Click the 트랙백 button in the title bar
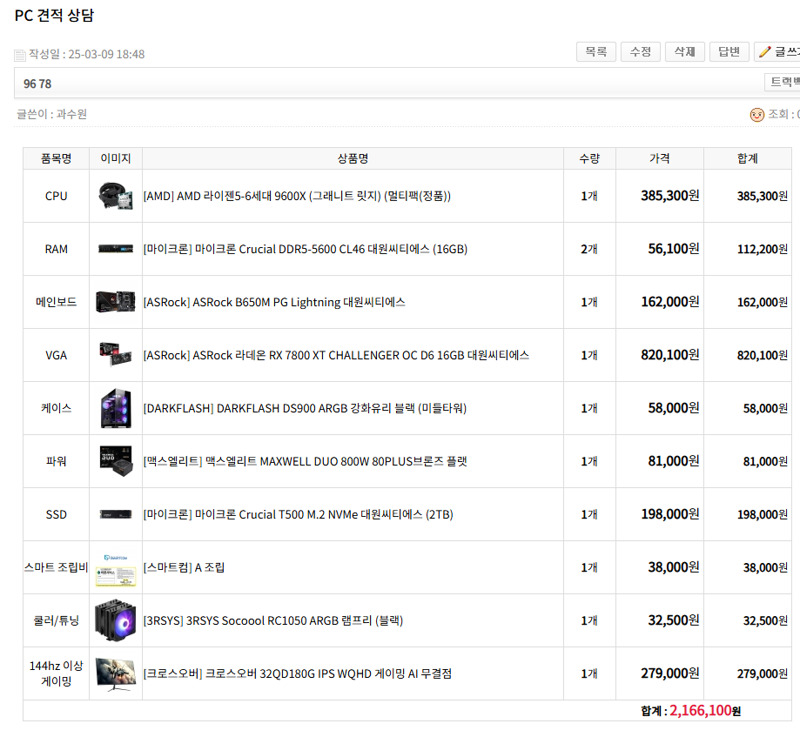The height and width of the screenshot is (737, 800). pyautogui.click(x=782, y=82)
